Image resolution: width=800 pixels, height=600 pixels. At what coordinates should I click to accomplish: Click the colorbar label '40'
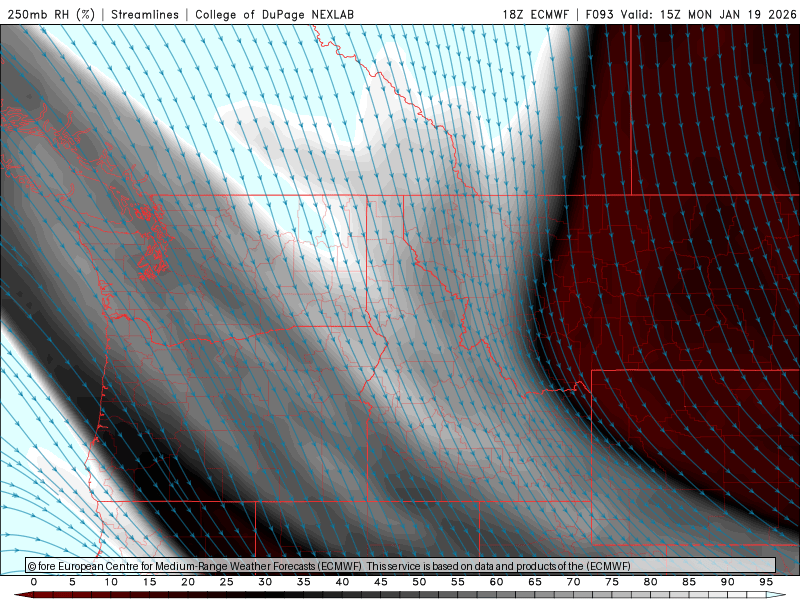[342, 582]
